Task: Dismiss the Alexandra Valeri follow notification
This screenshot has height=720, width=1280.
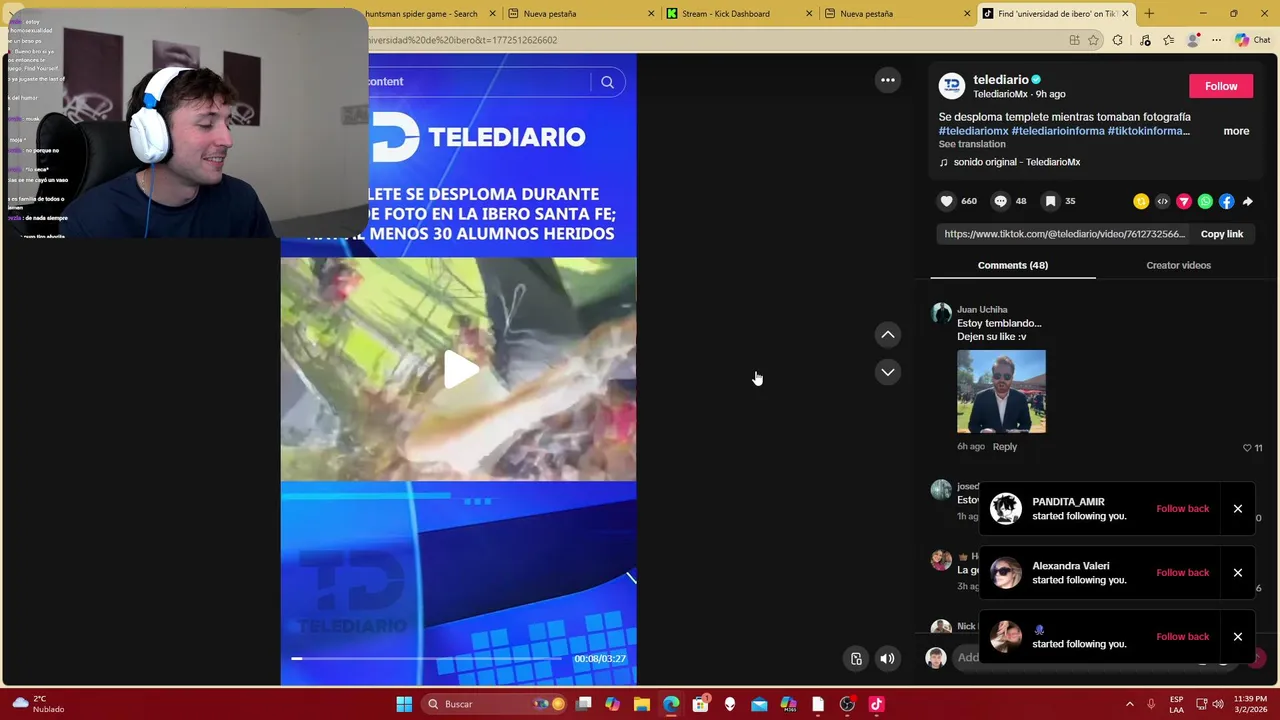Action: click(1237, 573)
